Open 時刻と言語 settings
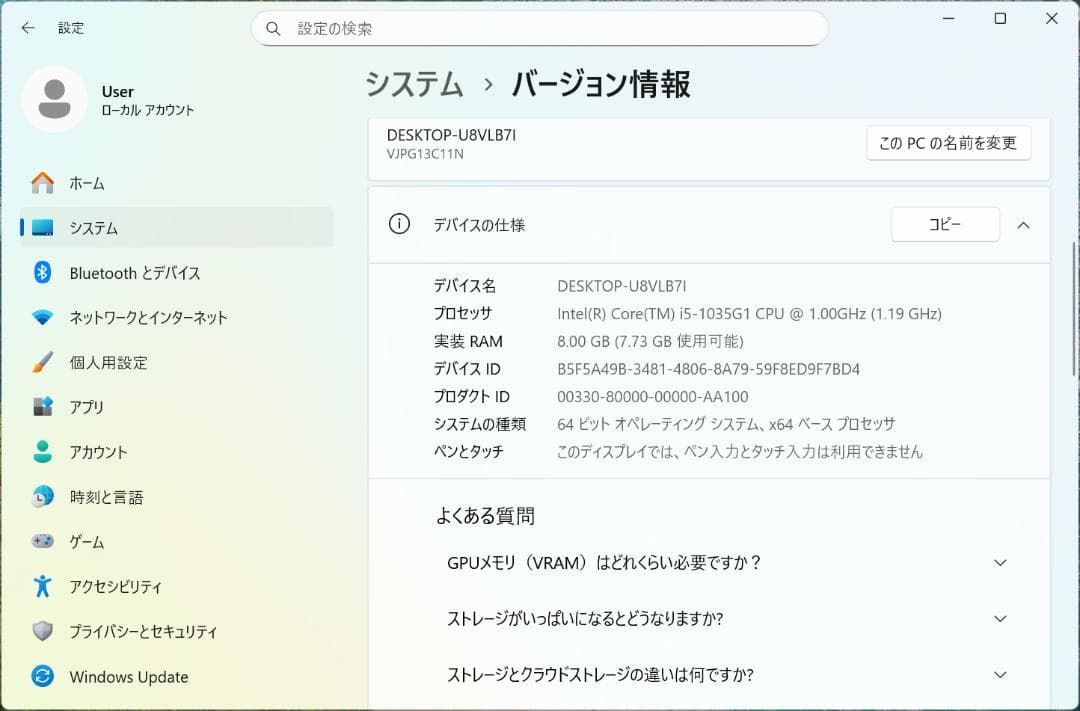This screenshot has height=711, width=1080. click(x=40, y=497)
